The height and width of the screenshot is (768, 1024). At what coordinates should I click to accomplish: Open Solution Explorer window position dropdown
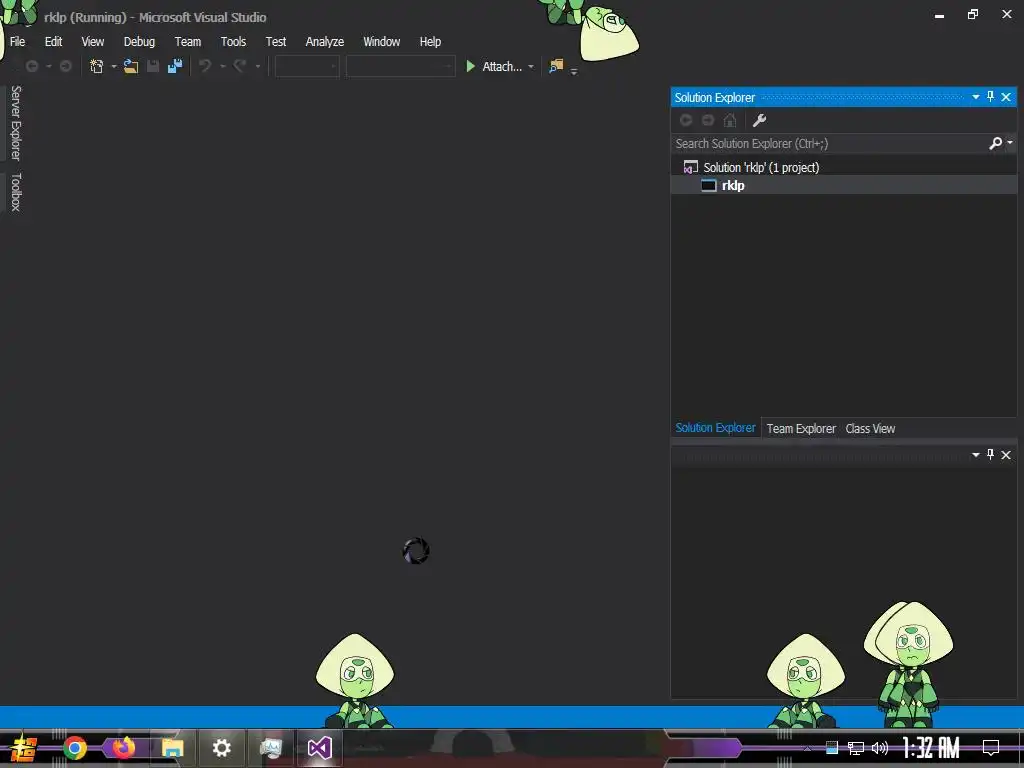[x=976, y=97]
